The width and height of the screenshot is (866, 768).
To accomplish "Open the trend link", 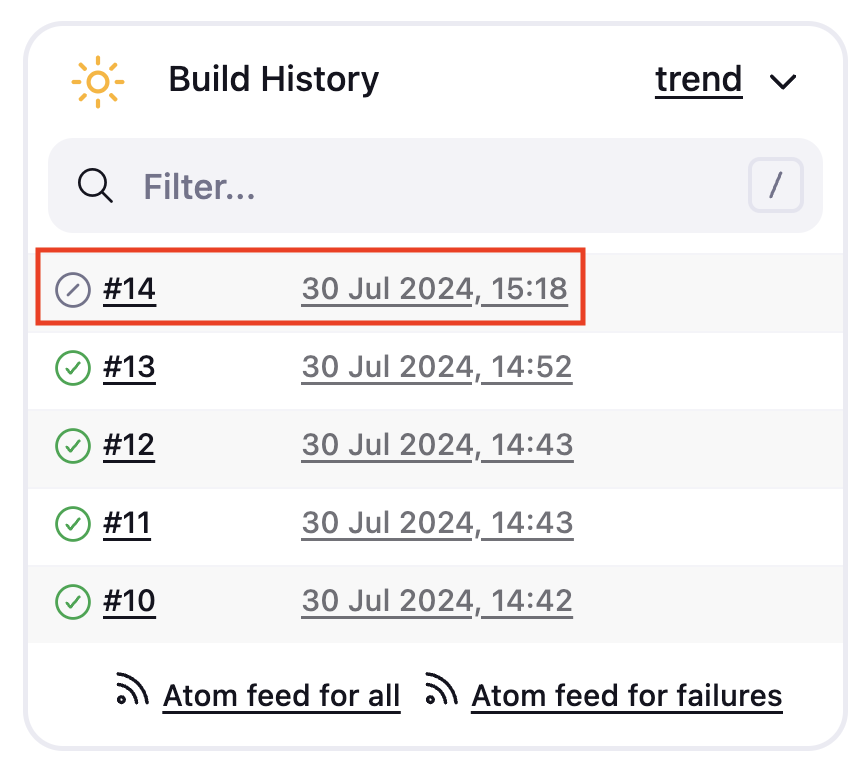I will coord(699,80).
